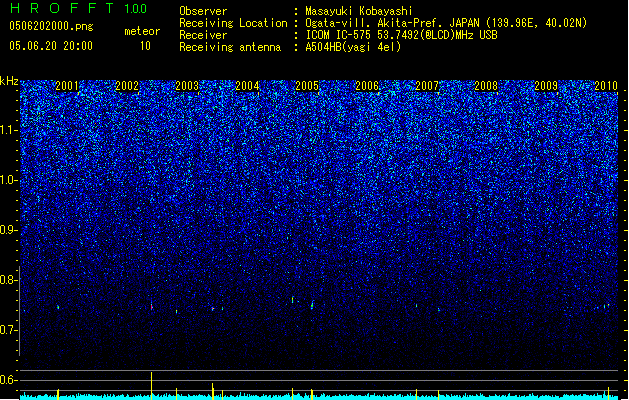Click the 2004 time marker

tap(247, 86)
